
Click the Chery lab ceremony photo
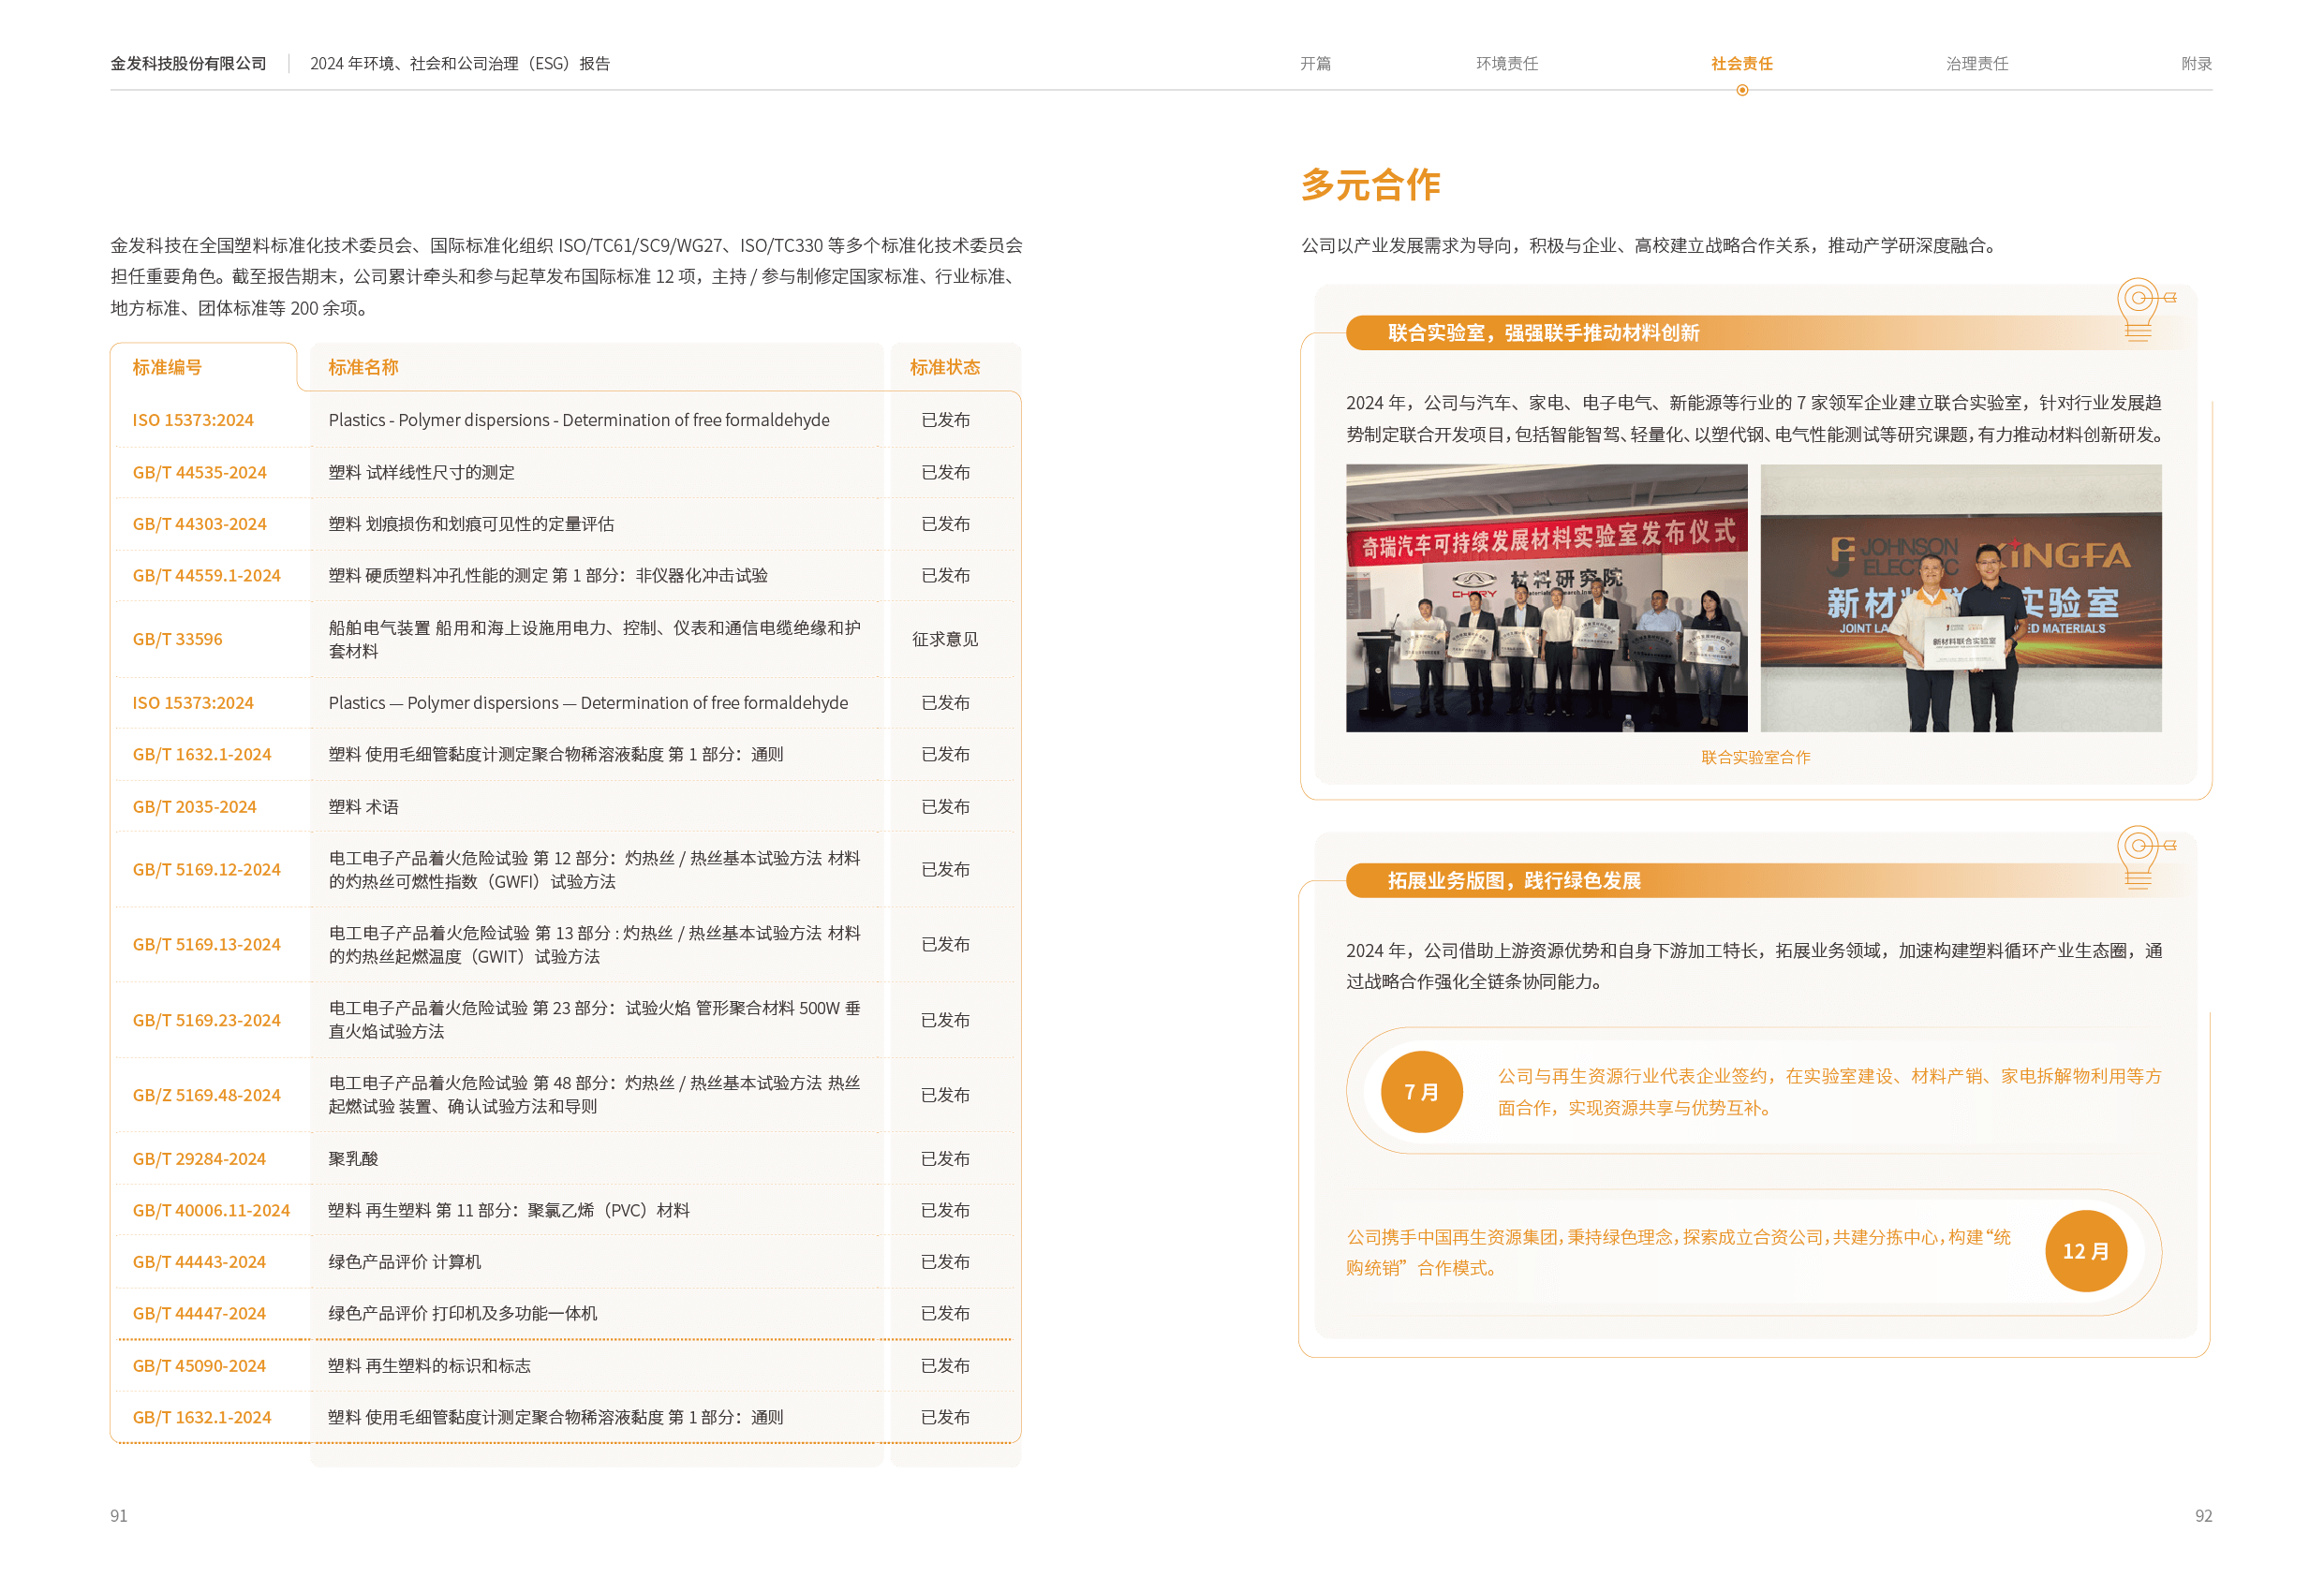click(x=1546, y=597)
